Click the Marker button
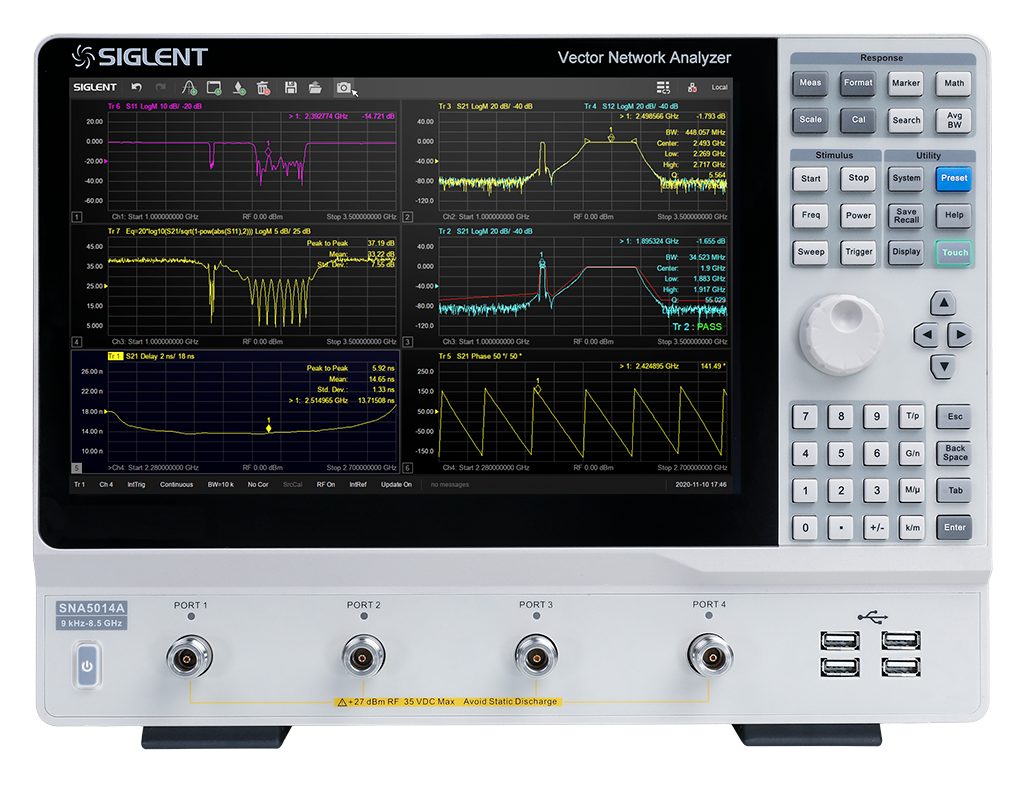The image size is (1024, 798). coord(906,83)
